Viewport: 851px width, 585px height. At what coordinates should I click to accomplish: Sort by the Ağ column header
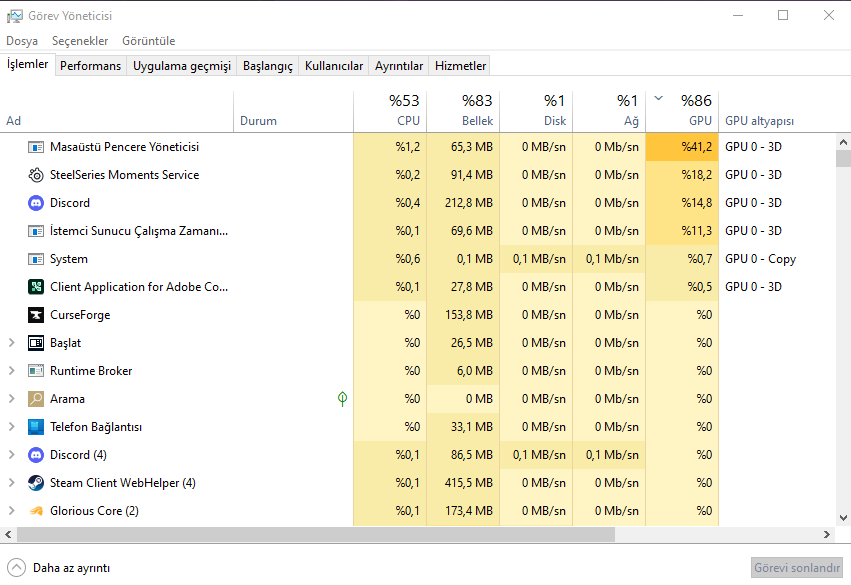609,112
